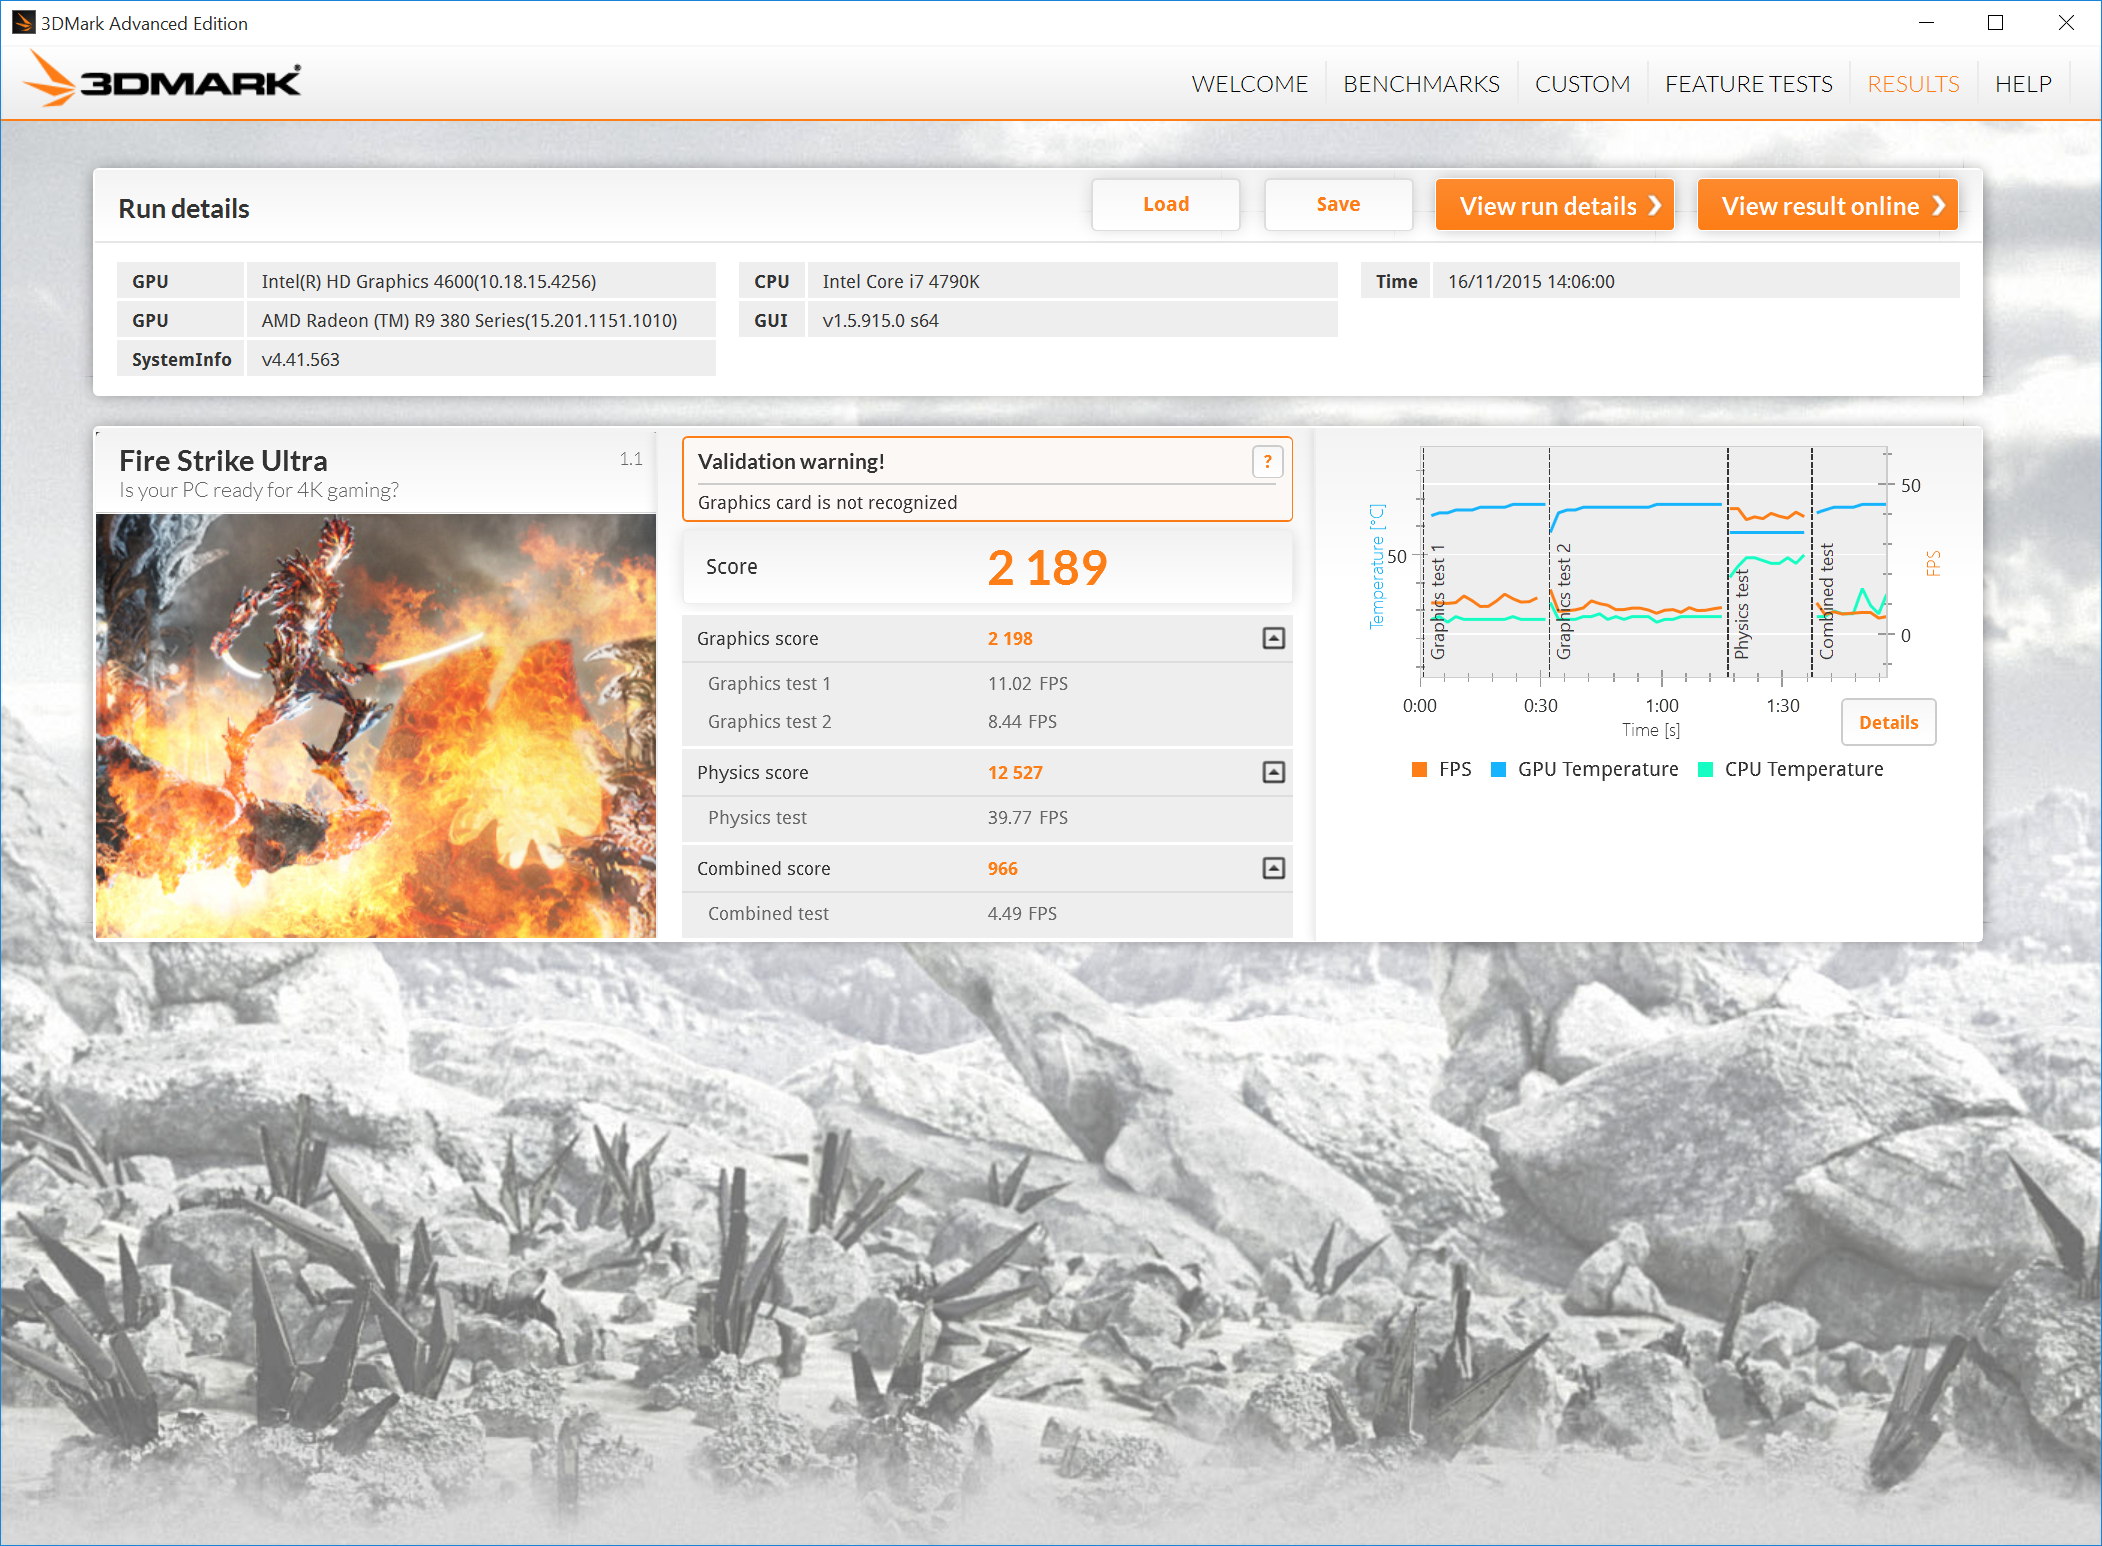Go to the Custom tab
2102x1546 pixels.
1582,84
